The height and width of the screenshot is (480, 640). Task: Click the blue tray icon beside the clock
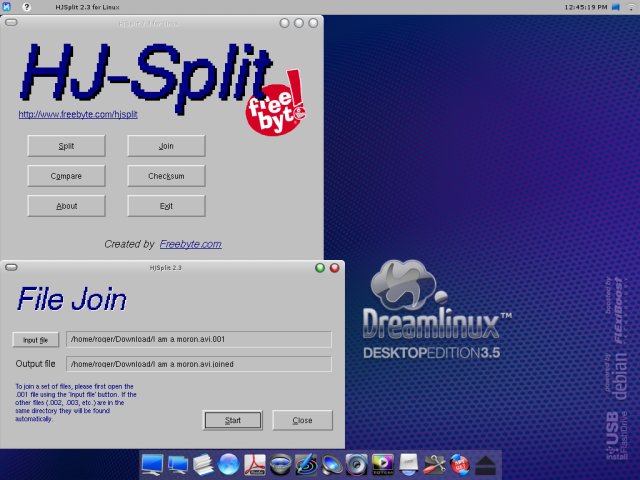pyautogui.click(x=616, y=7)
